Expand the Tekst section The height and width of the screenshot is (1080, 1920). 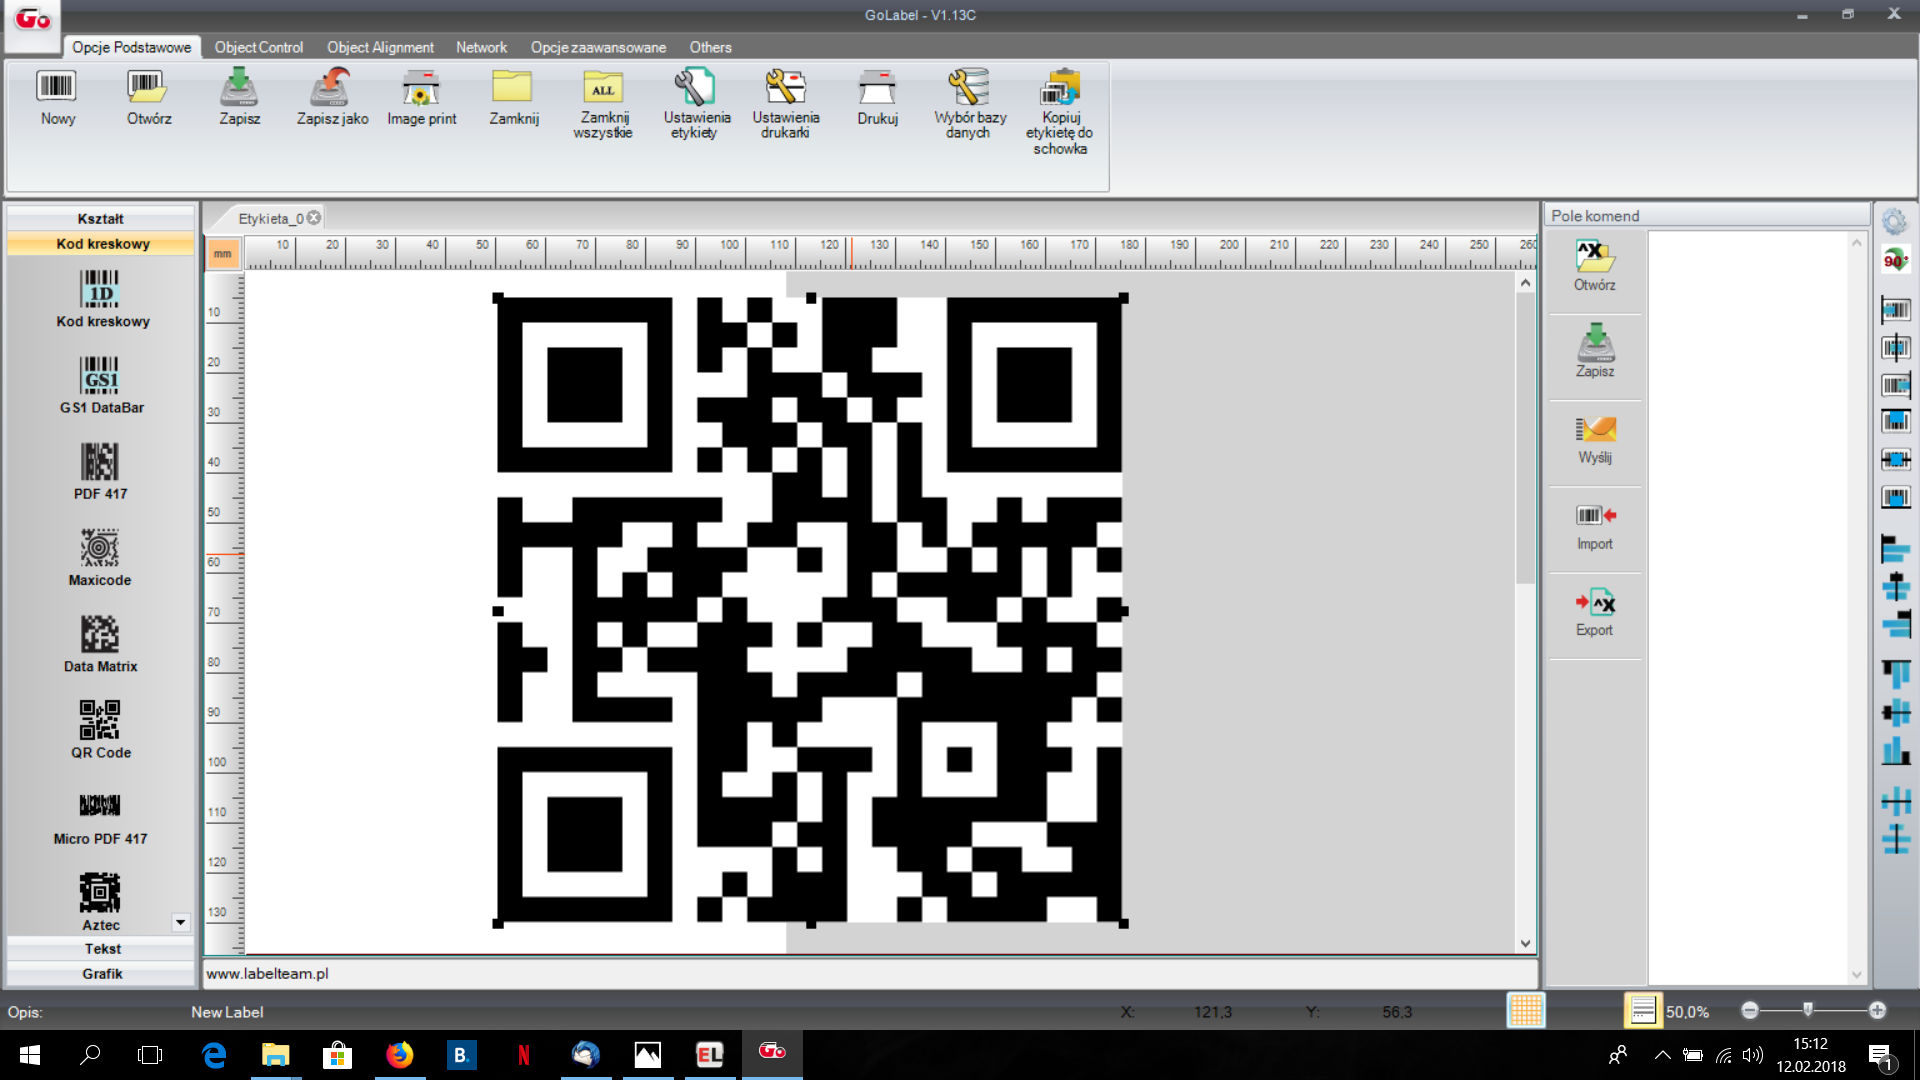(x=100, y=948)
